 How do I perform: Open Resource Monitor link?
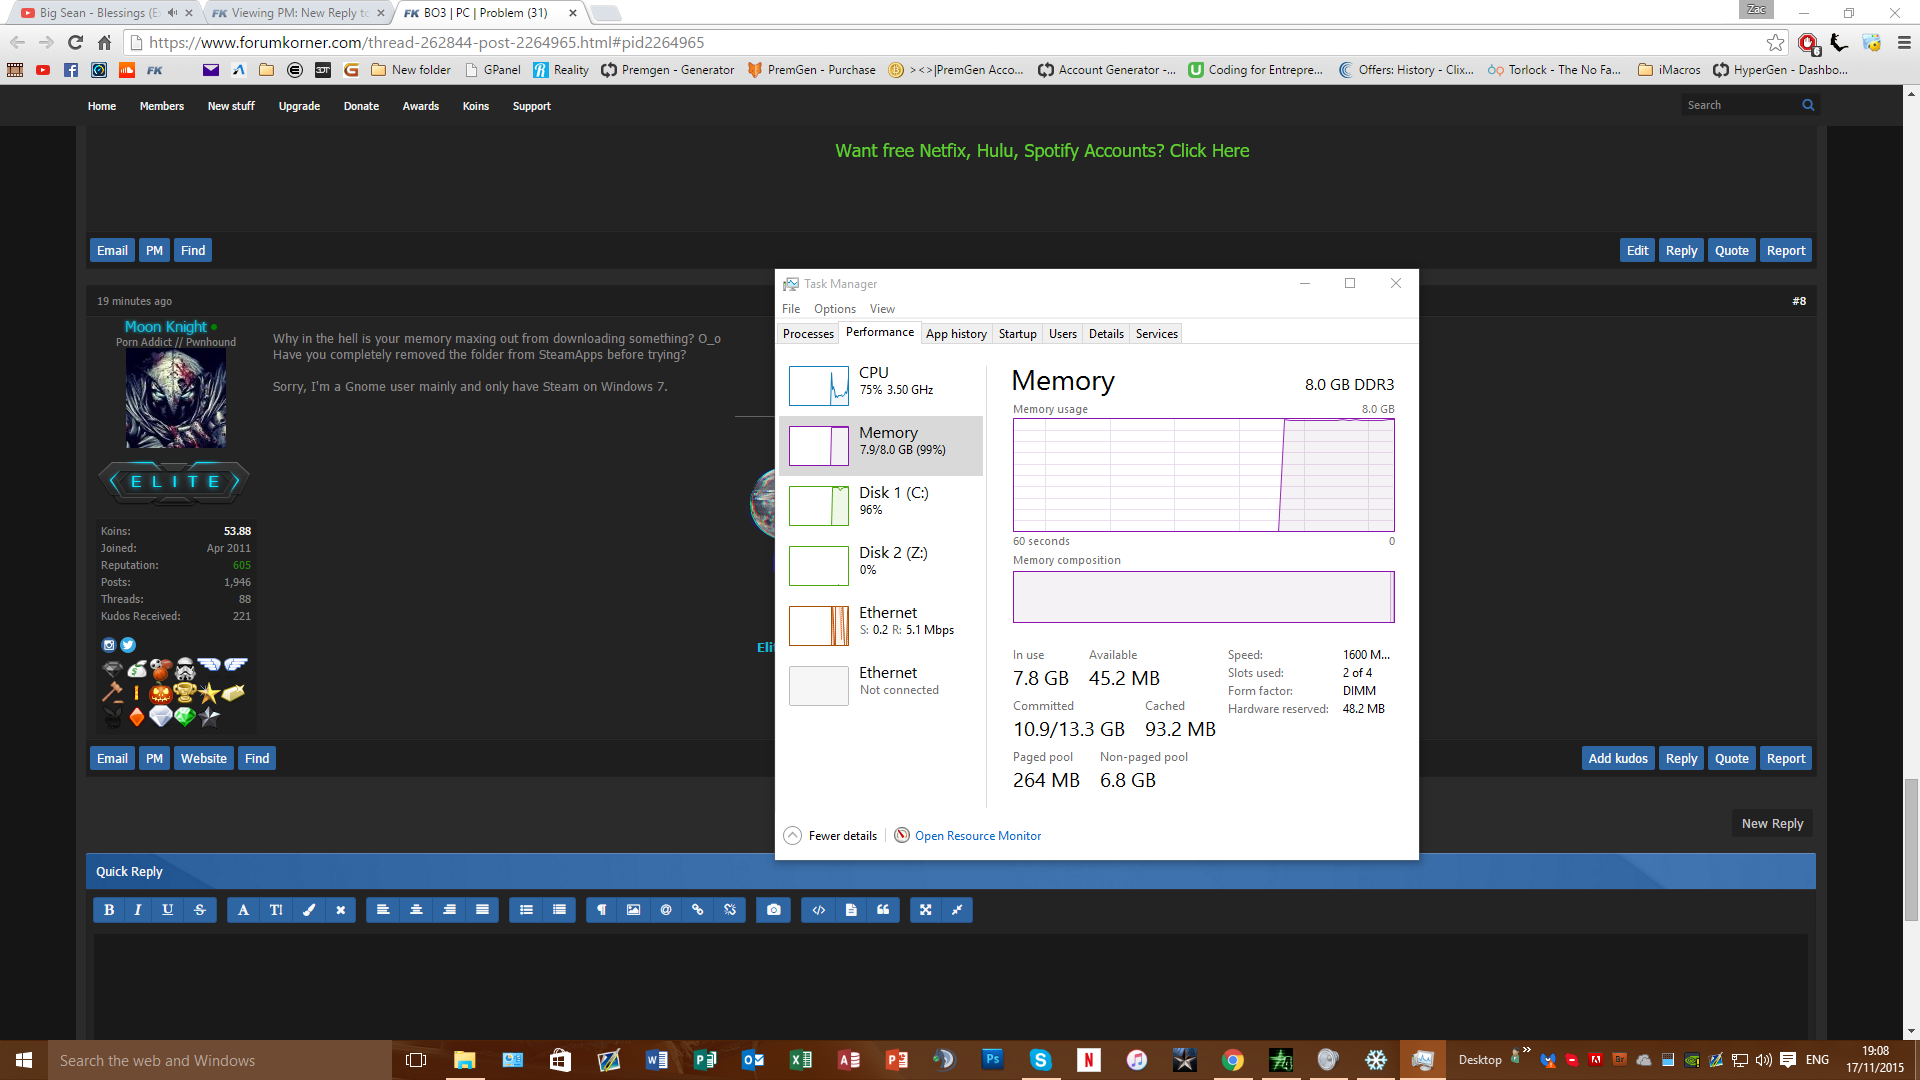[x=977, y=836]
